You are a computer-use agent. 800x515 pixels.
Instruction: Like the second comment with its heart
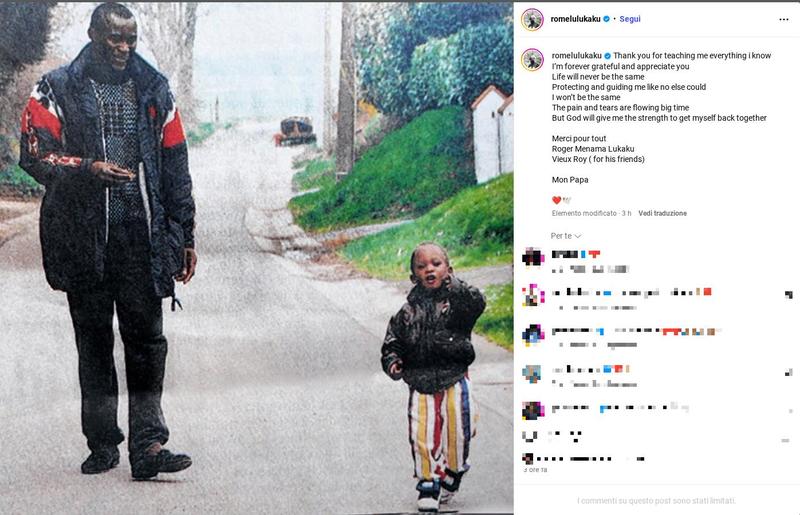coord(789,295)
